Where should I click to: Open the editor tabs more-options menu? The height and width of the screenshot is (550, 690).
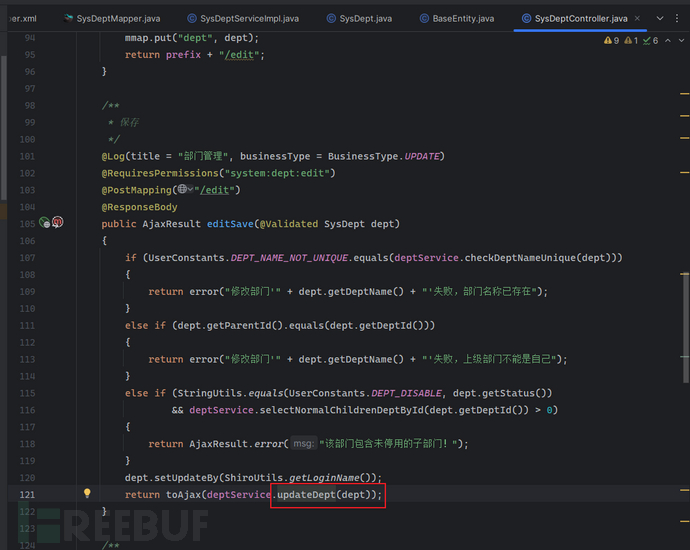click(x=677, y=18)
